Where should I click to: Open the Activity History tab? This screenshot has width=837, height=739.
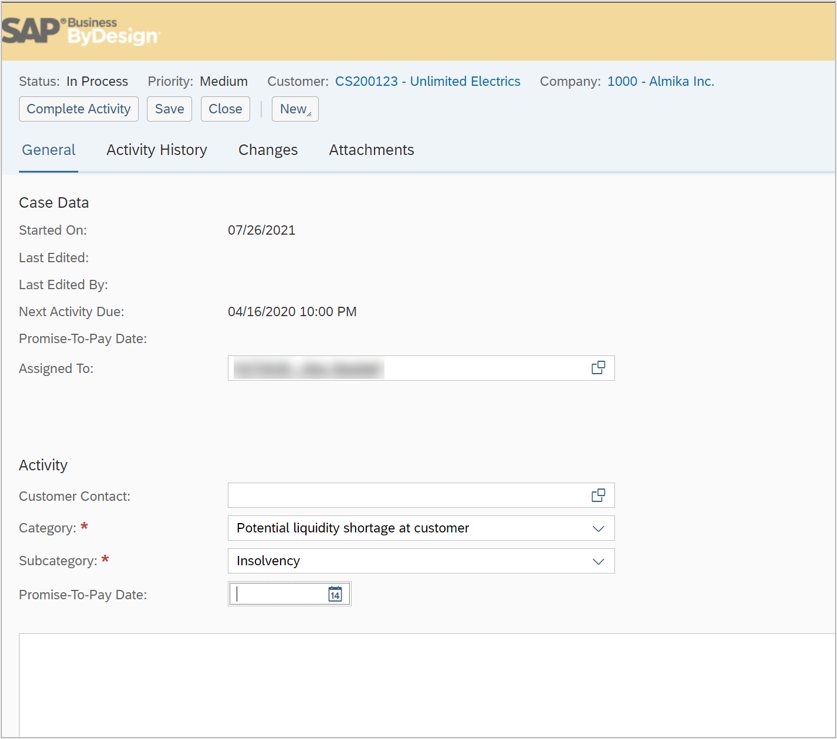tap(156, 150)
